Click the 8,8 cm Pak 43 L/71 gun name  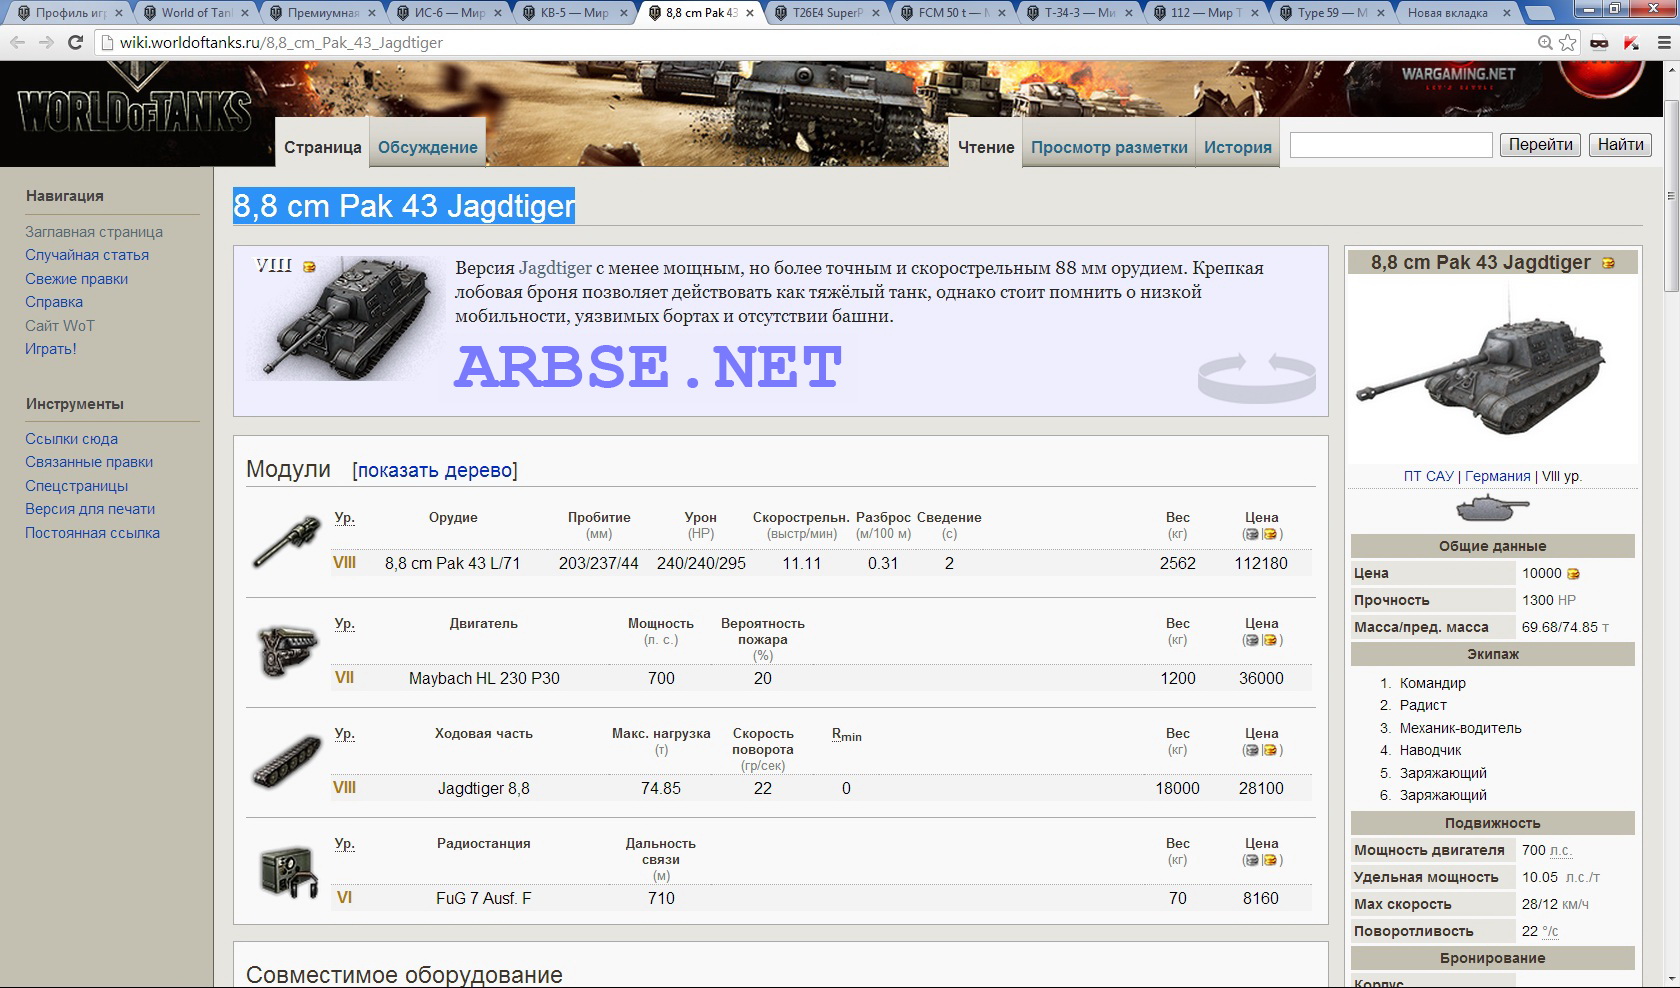(x=452, y=564)
